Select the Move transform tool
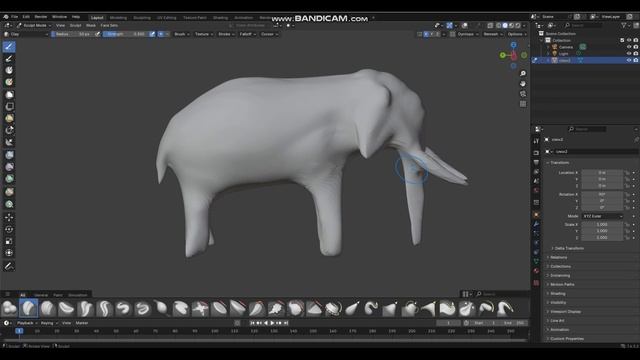 click(x=9, y=217)
